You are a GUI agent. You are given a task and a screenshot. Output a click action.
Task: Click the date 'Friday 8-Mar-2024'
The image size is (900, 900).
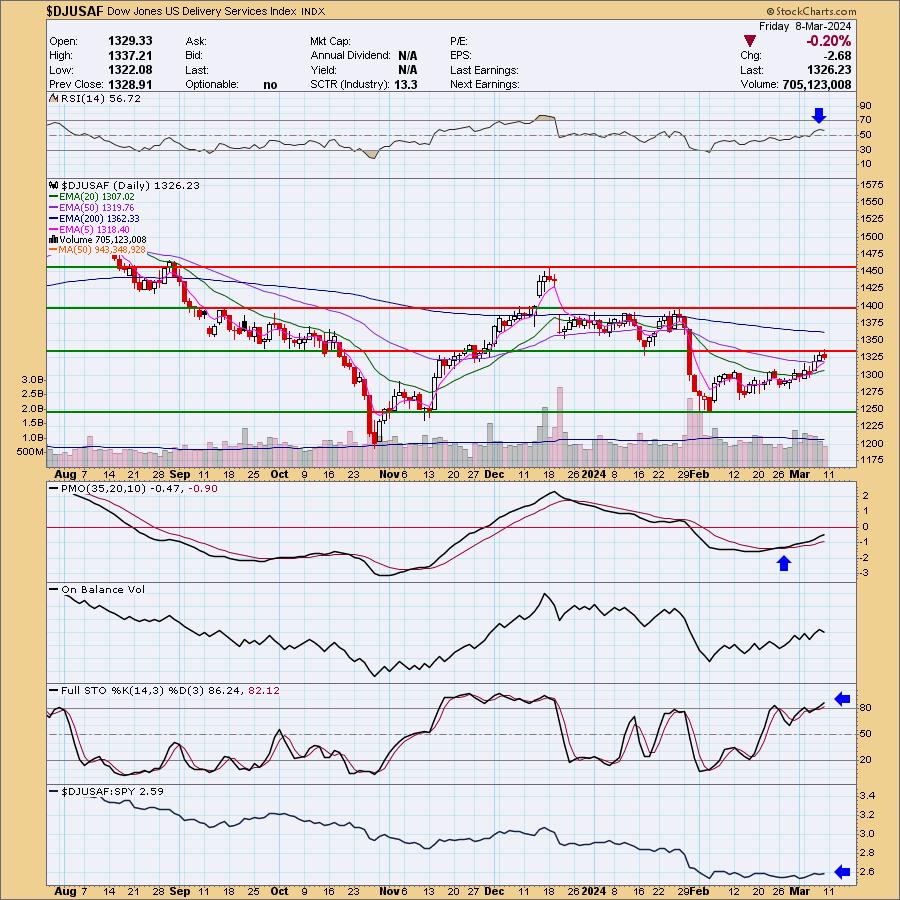coord(805,26)
